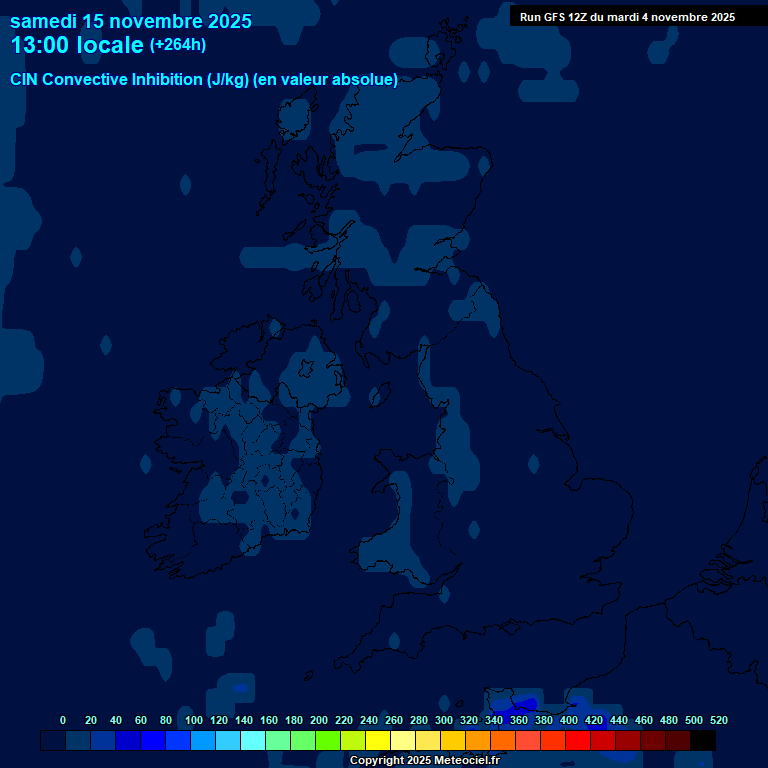Click the Copyright 2025 Meteociel.fr text
Image resolution: width=768 pixels, height=768 pixels.
(424, 760)
